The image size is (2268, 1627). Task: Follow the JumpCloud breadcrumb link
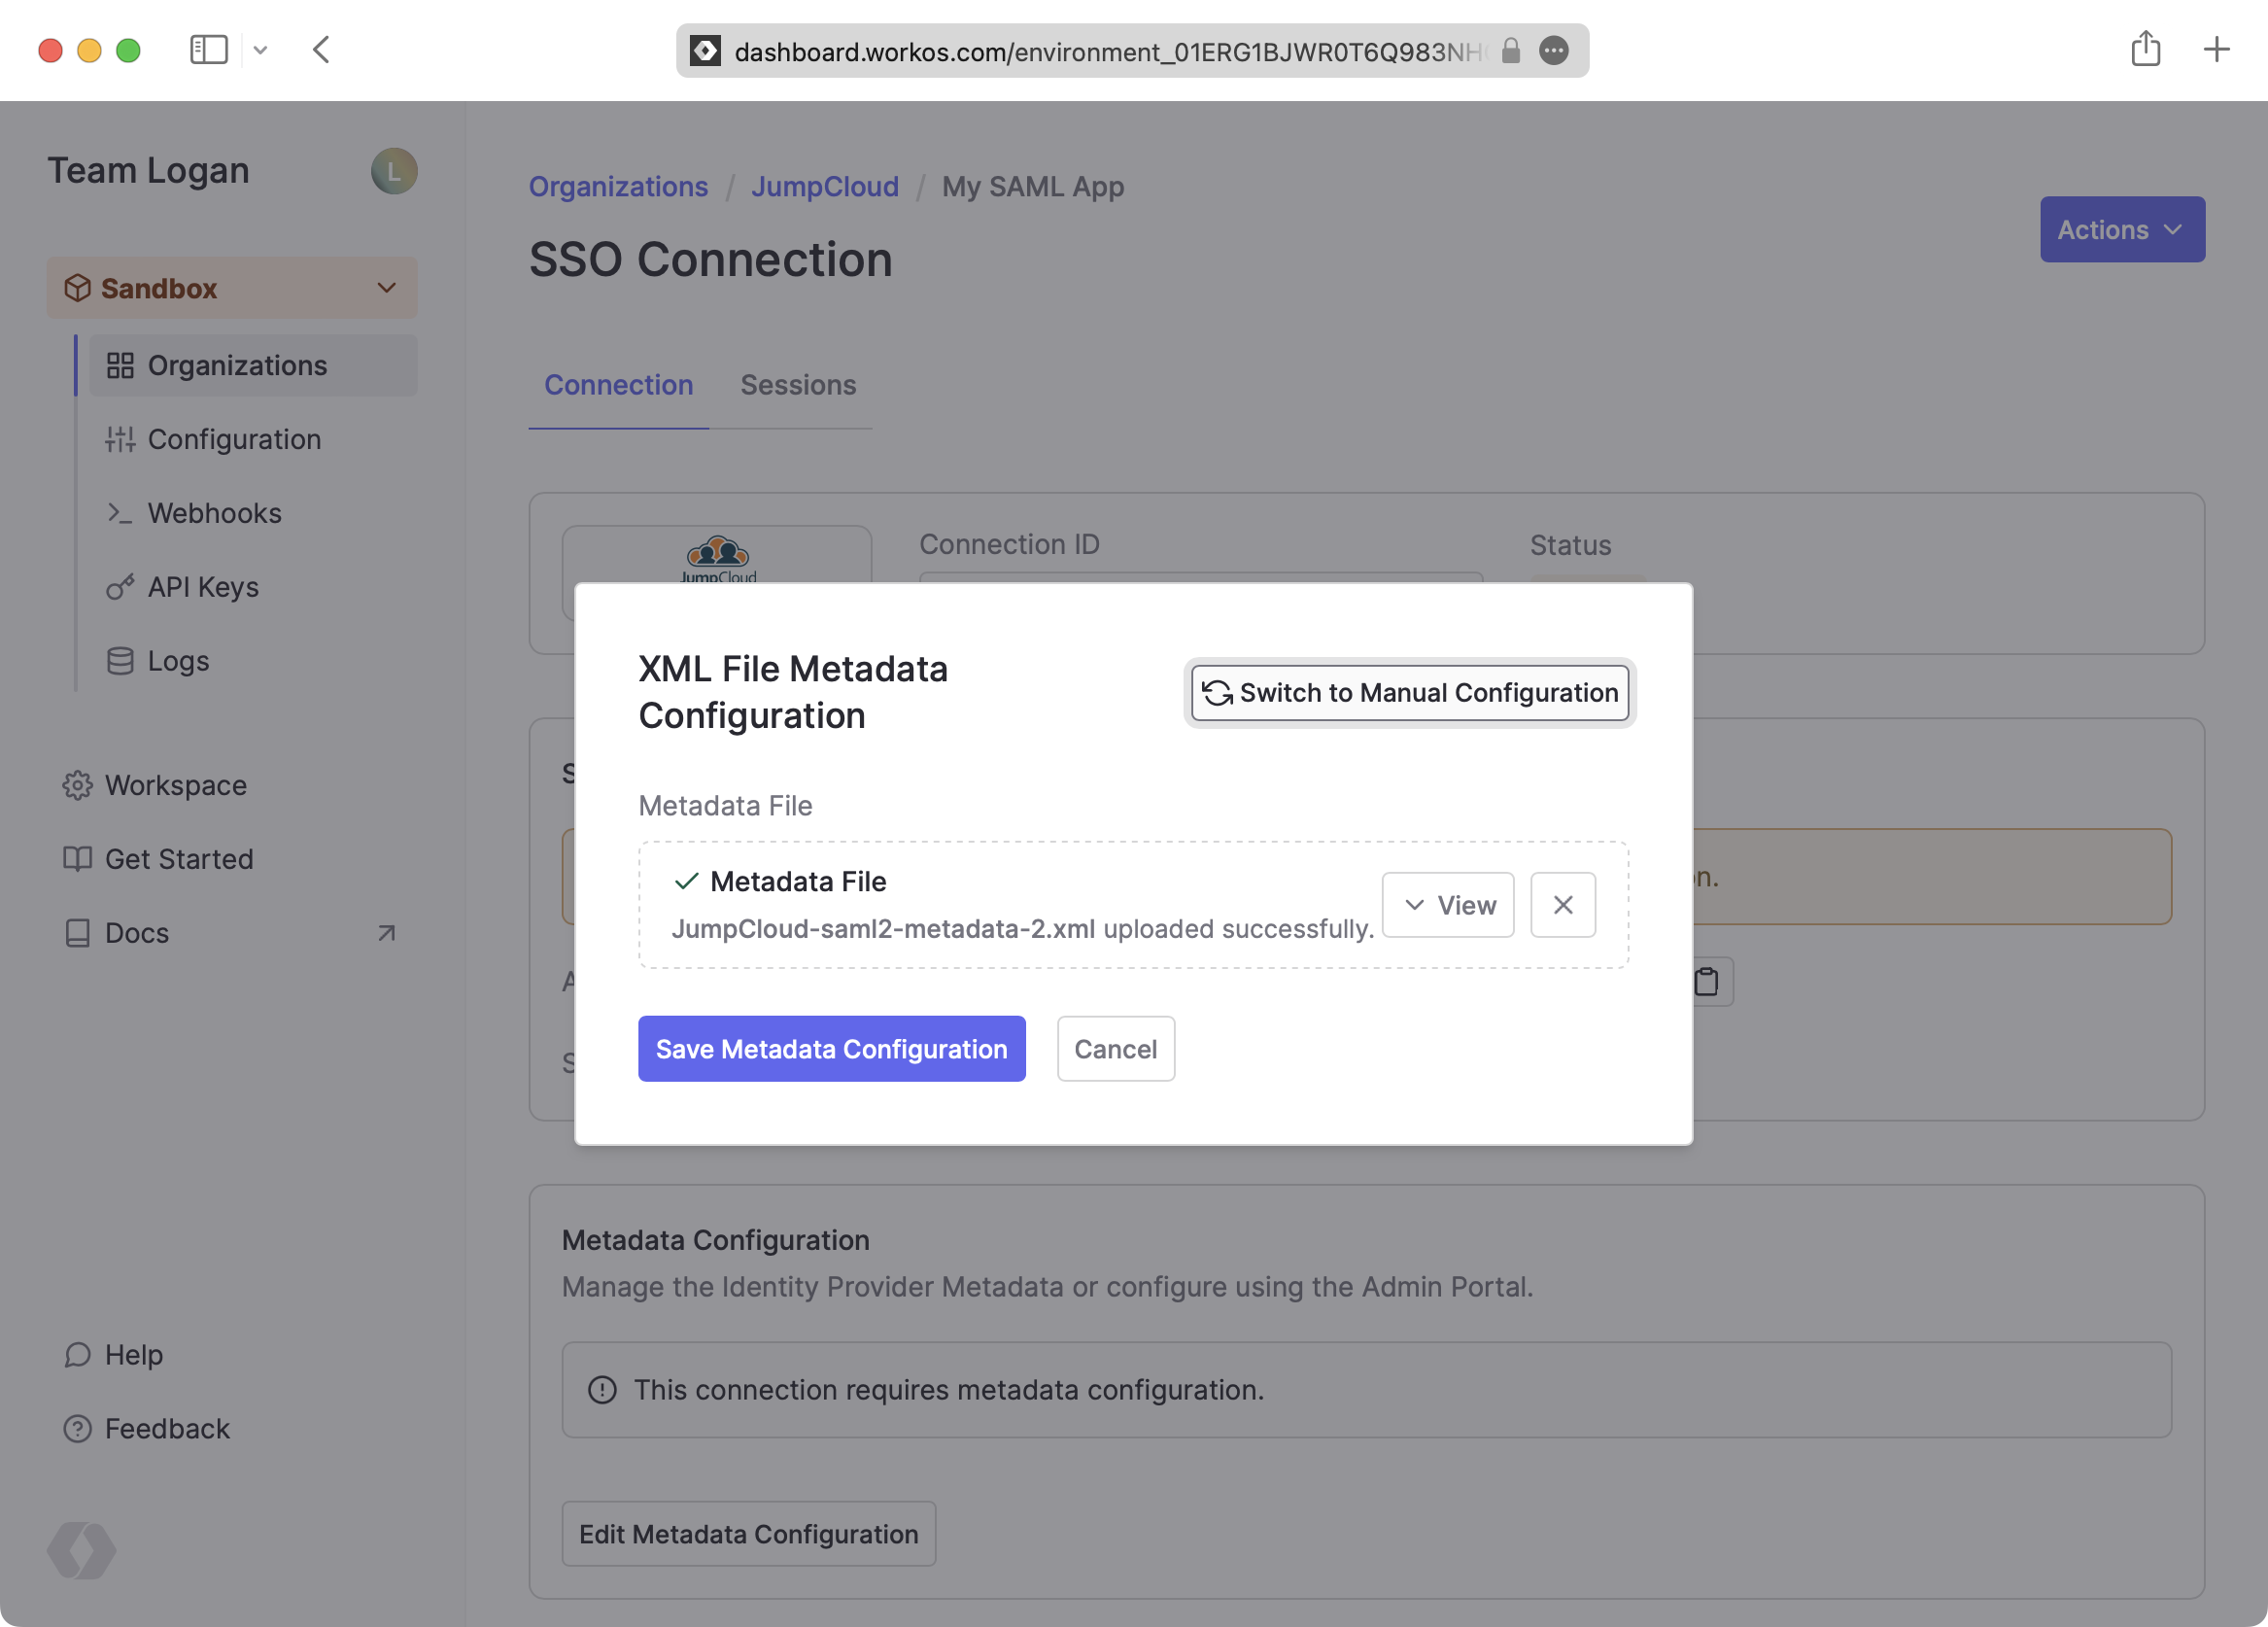click(x=824, y=187)
